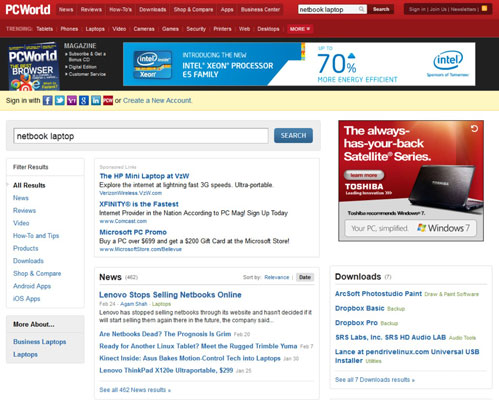Sign in with the Facebook icon

coord(48,100)
